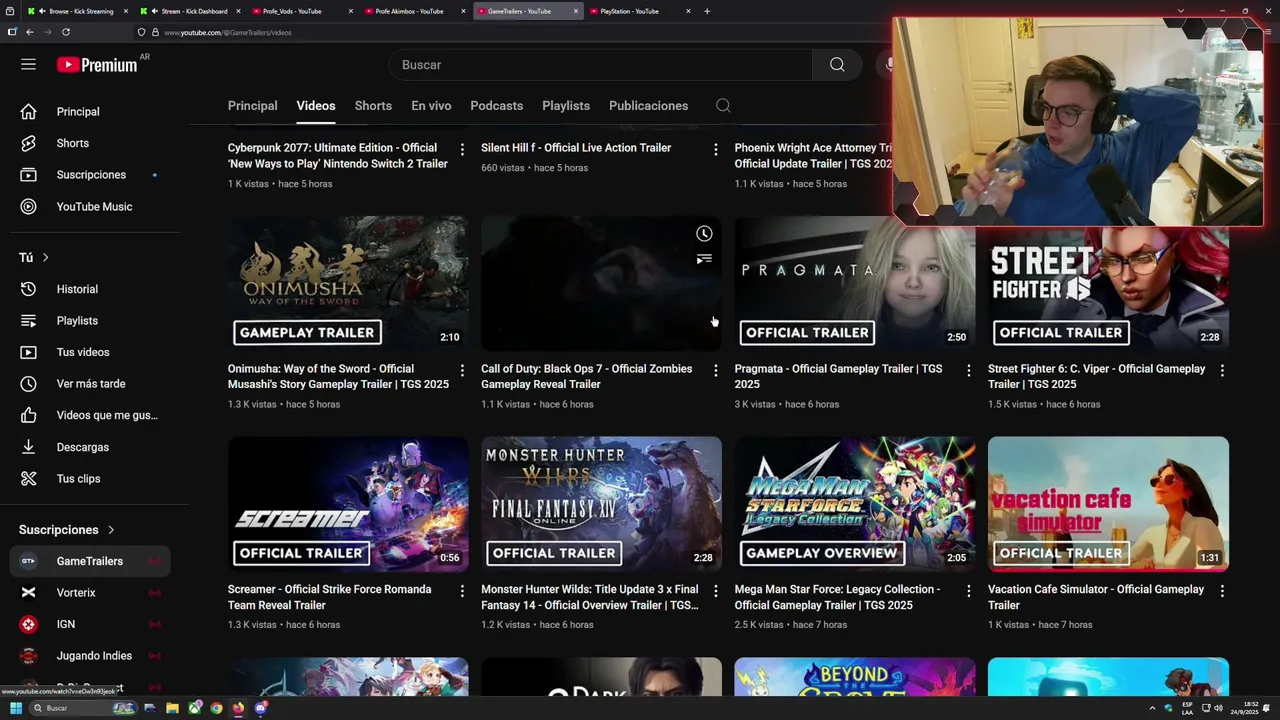Open the Playlists channel tab

click(x=566, y=106)
